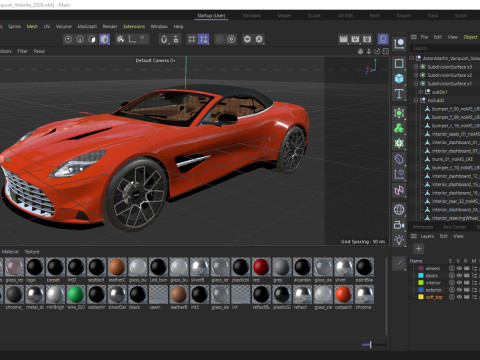Click the globe Sky/Environment icon

pos(399,210)
